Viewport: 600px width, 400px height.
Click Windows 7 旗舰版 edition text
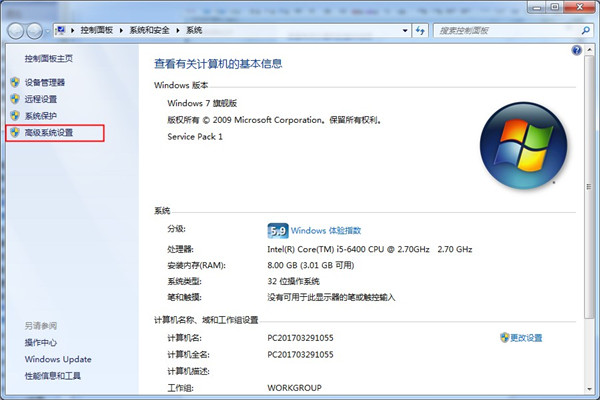[x=202, y=103]
